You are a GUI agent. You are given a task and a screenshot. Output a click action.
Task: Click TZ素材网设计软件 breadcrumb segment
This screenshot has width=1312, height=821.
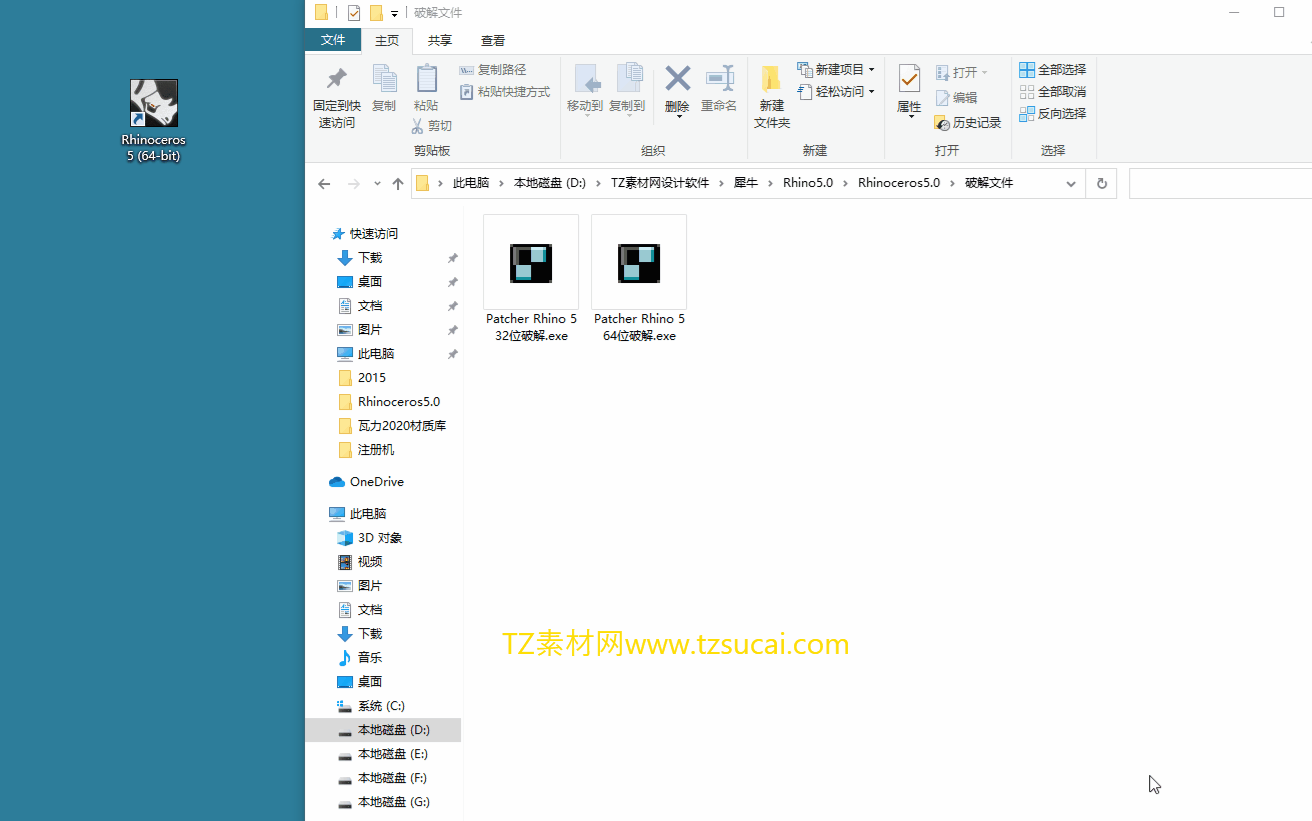(660, 183)
